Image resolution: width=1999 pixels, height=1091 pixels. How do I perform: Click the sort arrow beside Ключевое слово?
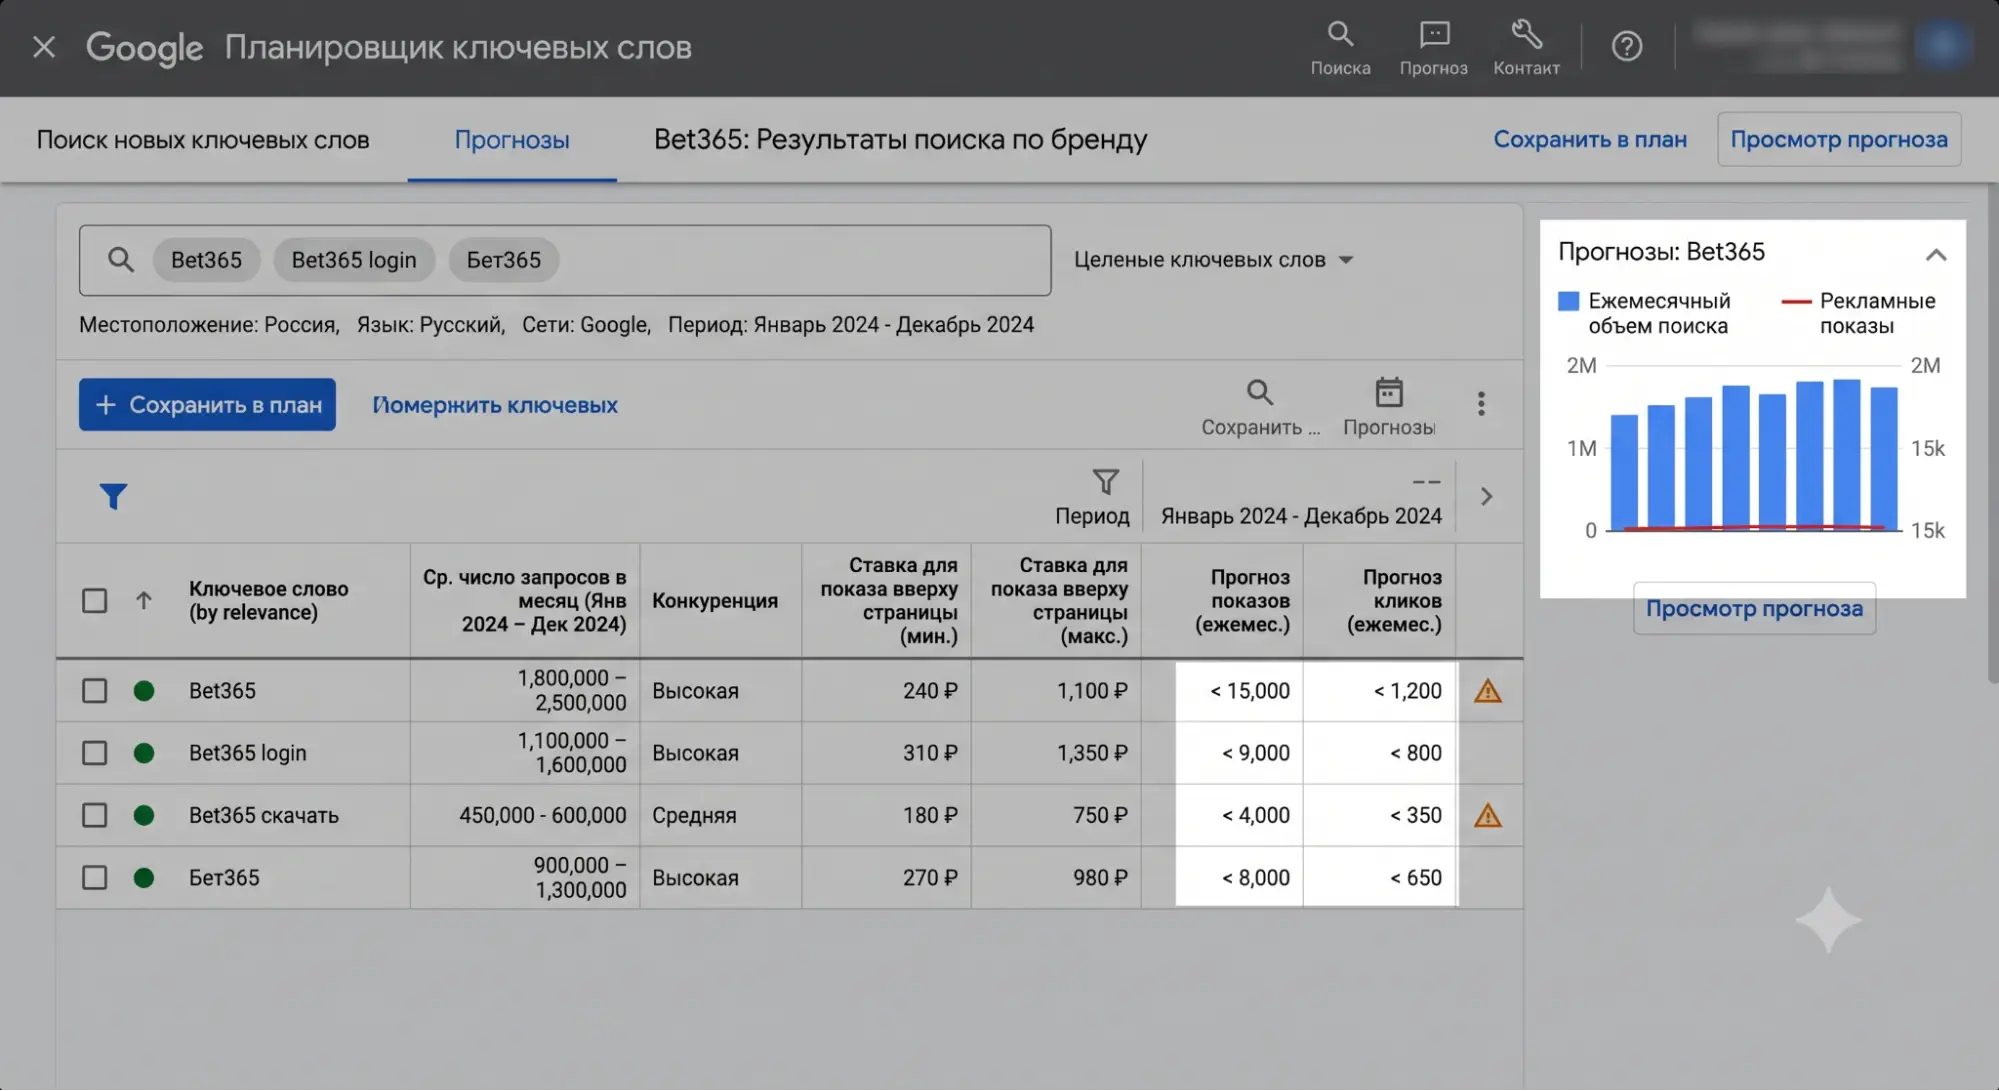144,600
